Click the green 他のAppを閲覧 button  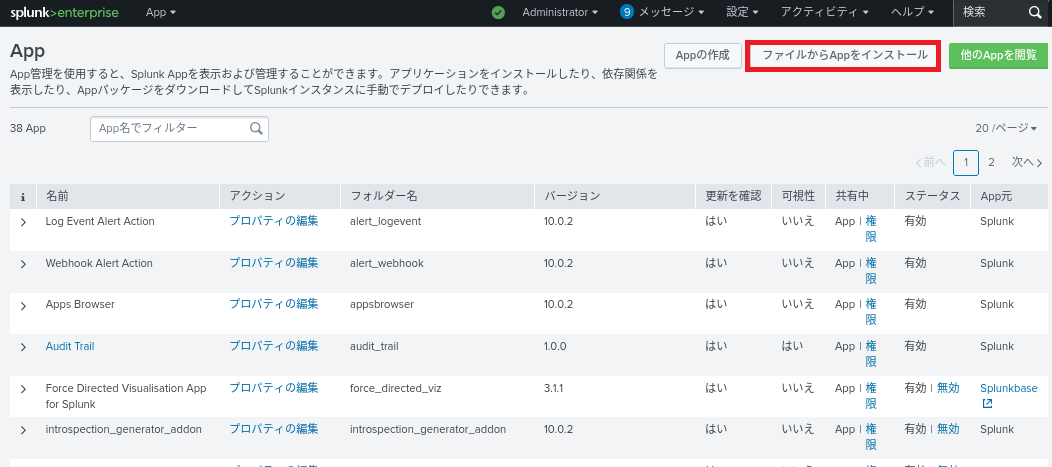pos(997,56)
